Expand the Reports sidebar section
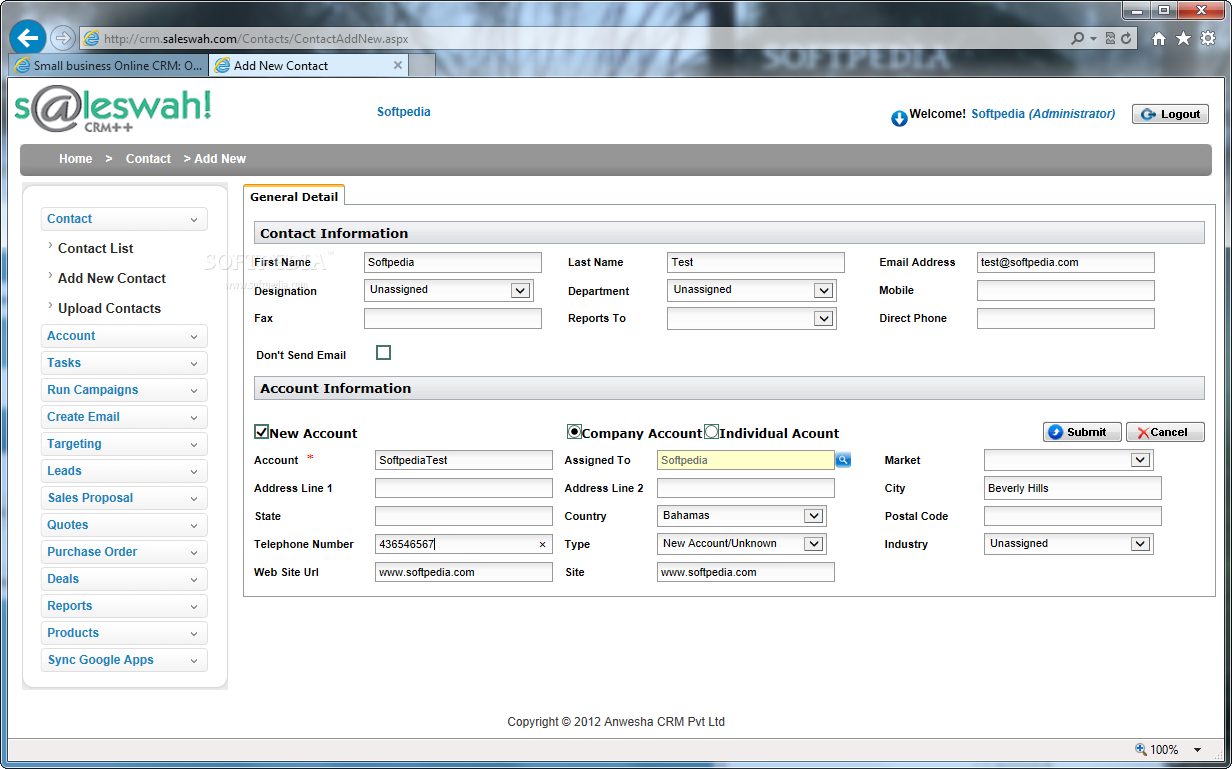This screenshot has width=1232, height=769. pyautogui.click(x=124, y=606)
